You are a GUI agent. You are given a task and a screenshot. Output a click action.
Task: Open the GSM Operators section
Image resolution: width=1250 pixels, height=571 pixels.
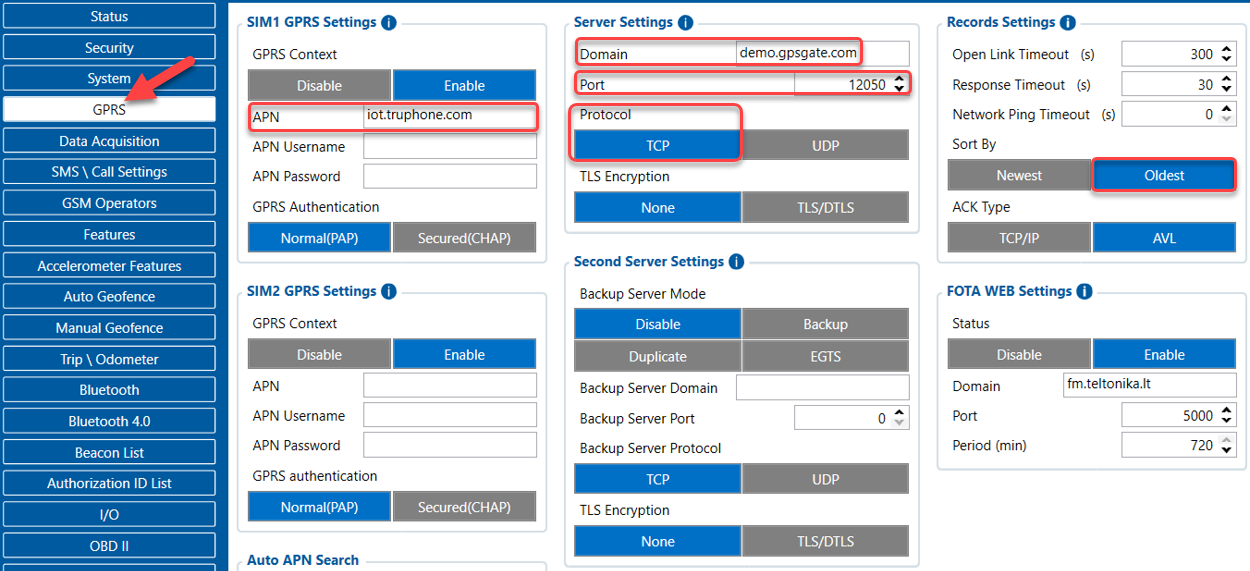click(109, 203)
